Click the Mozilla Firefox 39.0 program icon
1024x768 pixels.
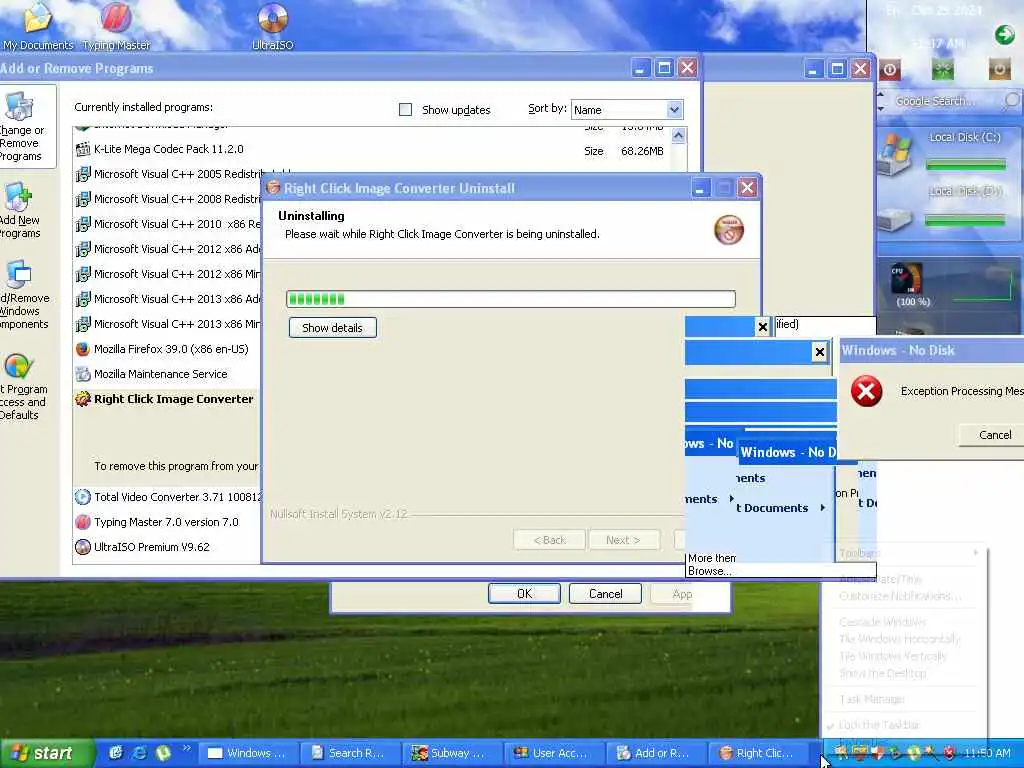83,349
